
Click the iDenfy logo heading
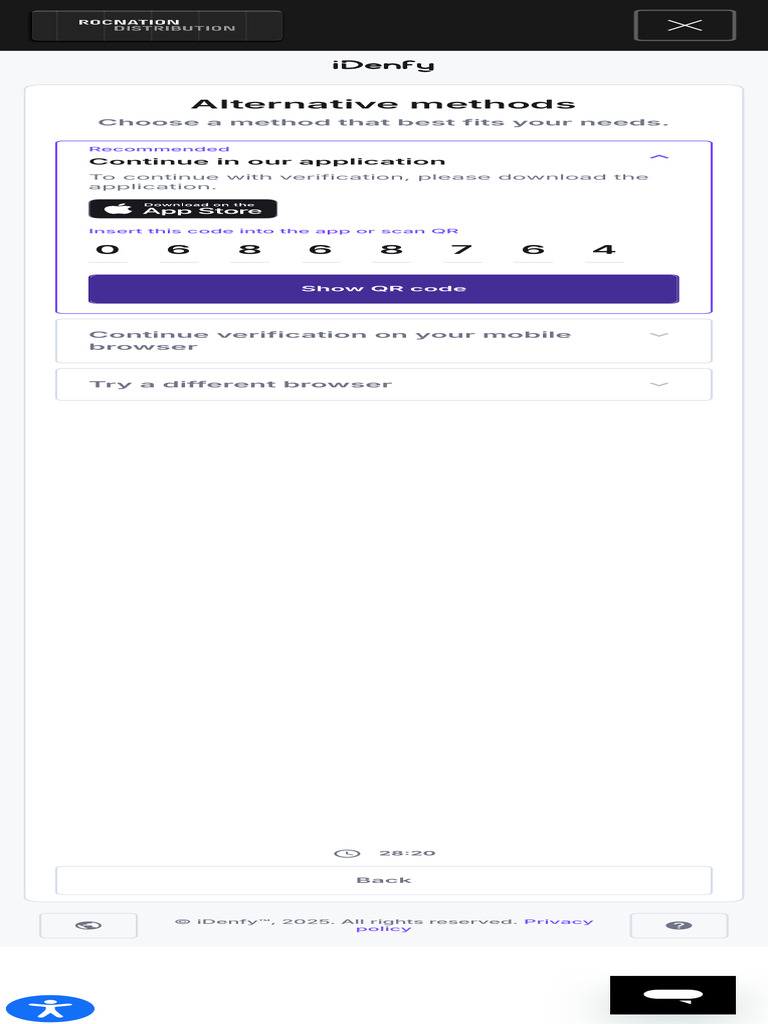pyautogui.click(x=383, y=65)
